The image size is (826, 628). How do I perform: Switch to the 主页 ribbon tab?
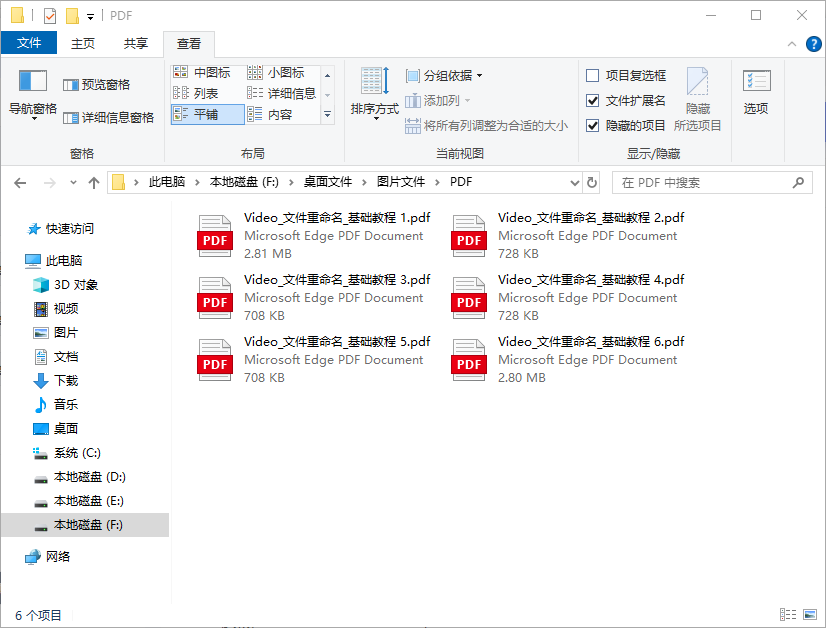[82, 43]
